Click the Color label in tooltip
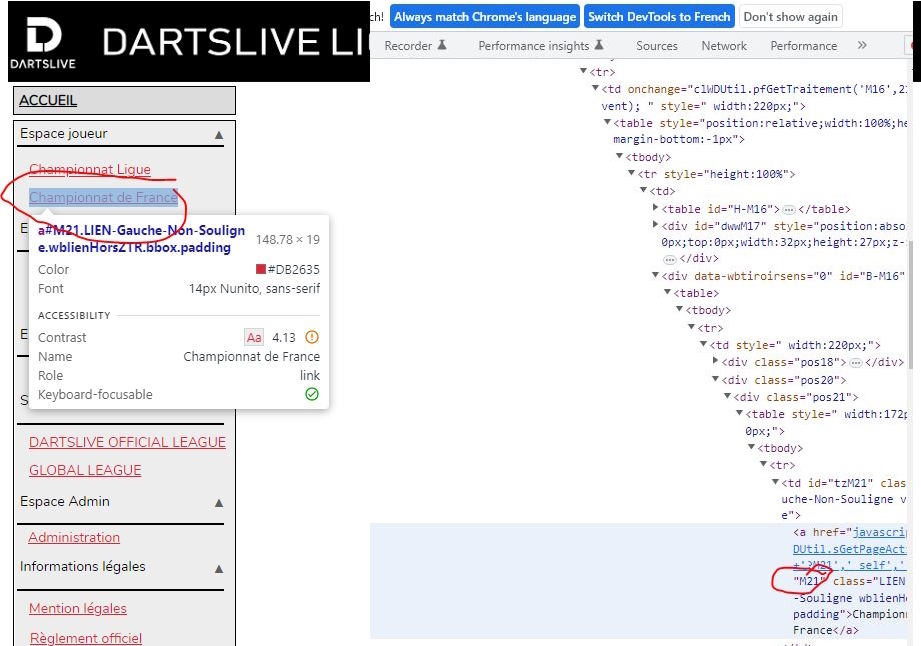Viewport: 921px width, 646px height. click(x=53, y=270)
